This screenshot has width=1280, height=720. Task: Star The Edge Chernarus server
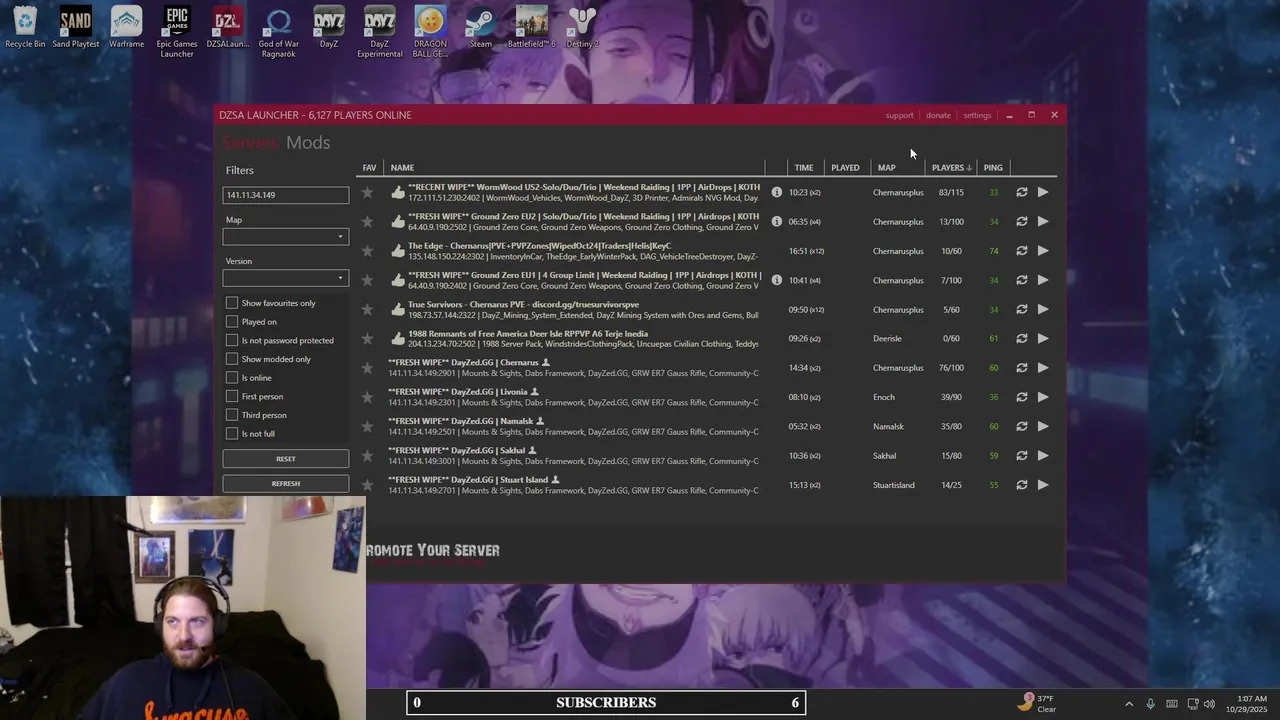(367, 251)
